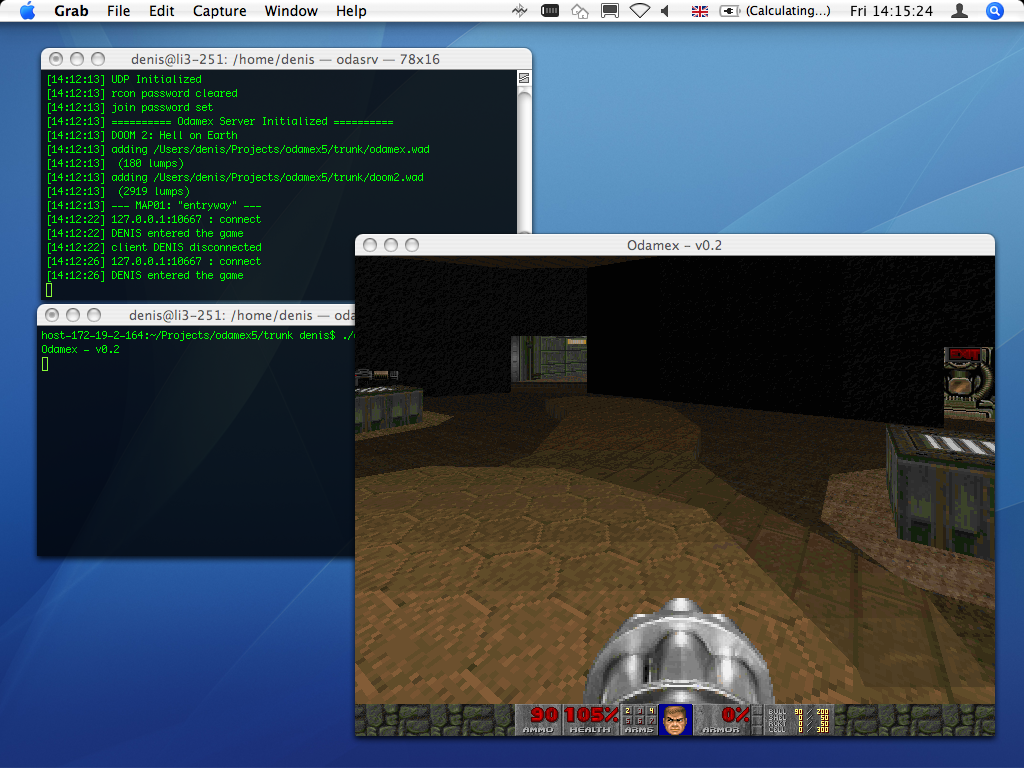Screen dimensions: 1024x768
Task: Click the displays menu bar icon
Action: tap(610, 11)
